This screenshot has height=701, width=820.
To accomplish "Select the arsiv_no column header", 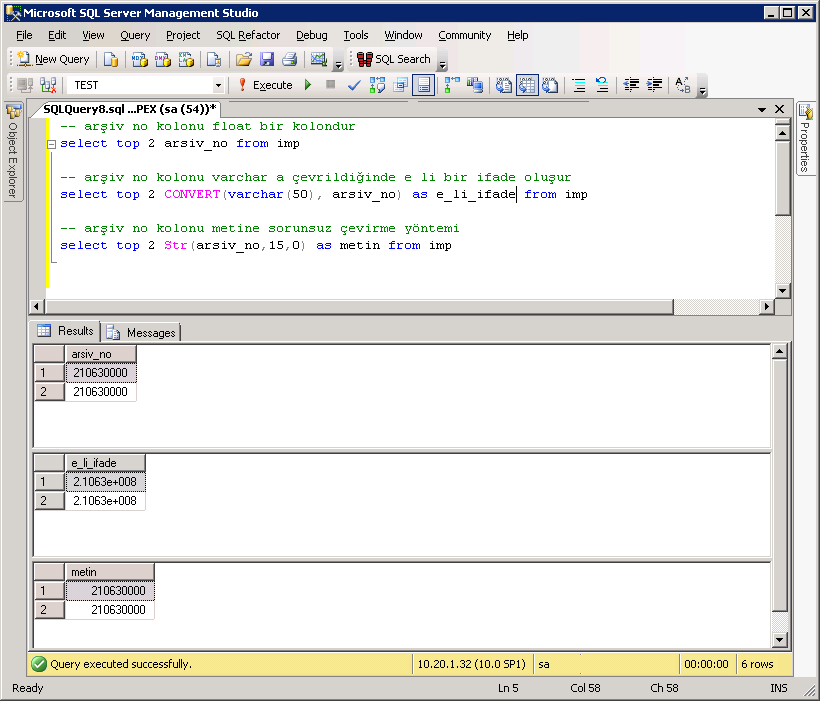I will [x=100, y=354].
